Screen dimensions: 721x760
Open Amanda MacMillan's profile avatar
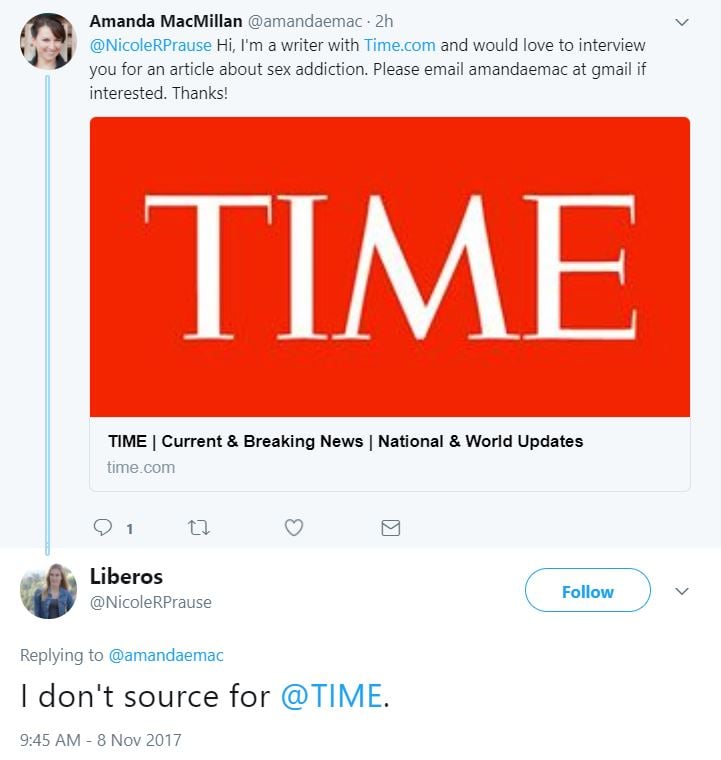48,42
